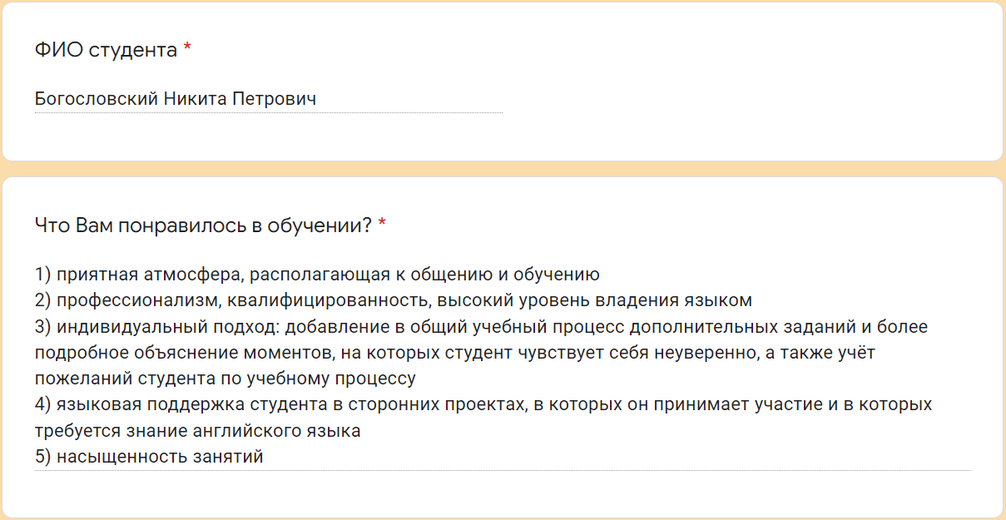Click the red asterisk beside ФИО студента

click(x=187, y=48)
